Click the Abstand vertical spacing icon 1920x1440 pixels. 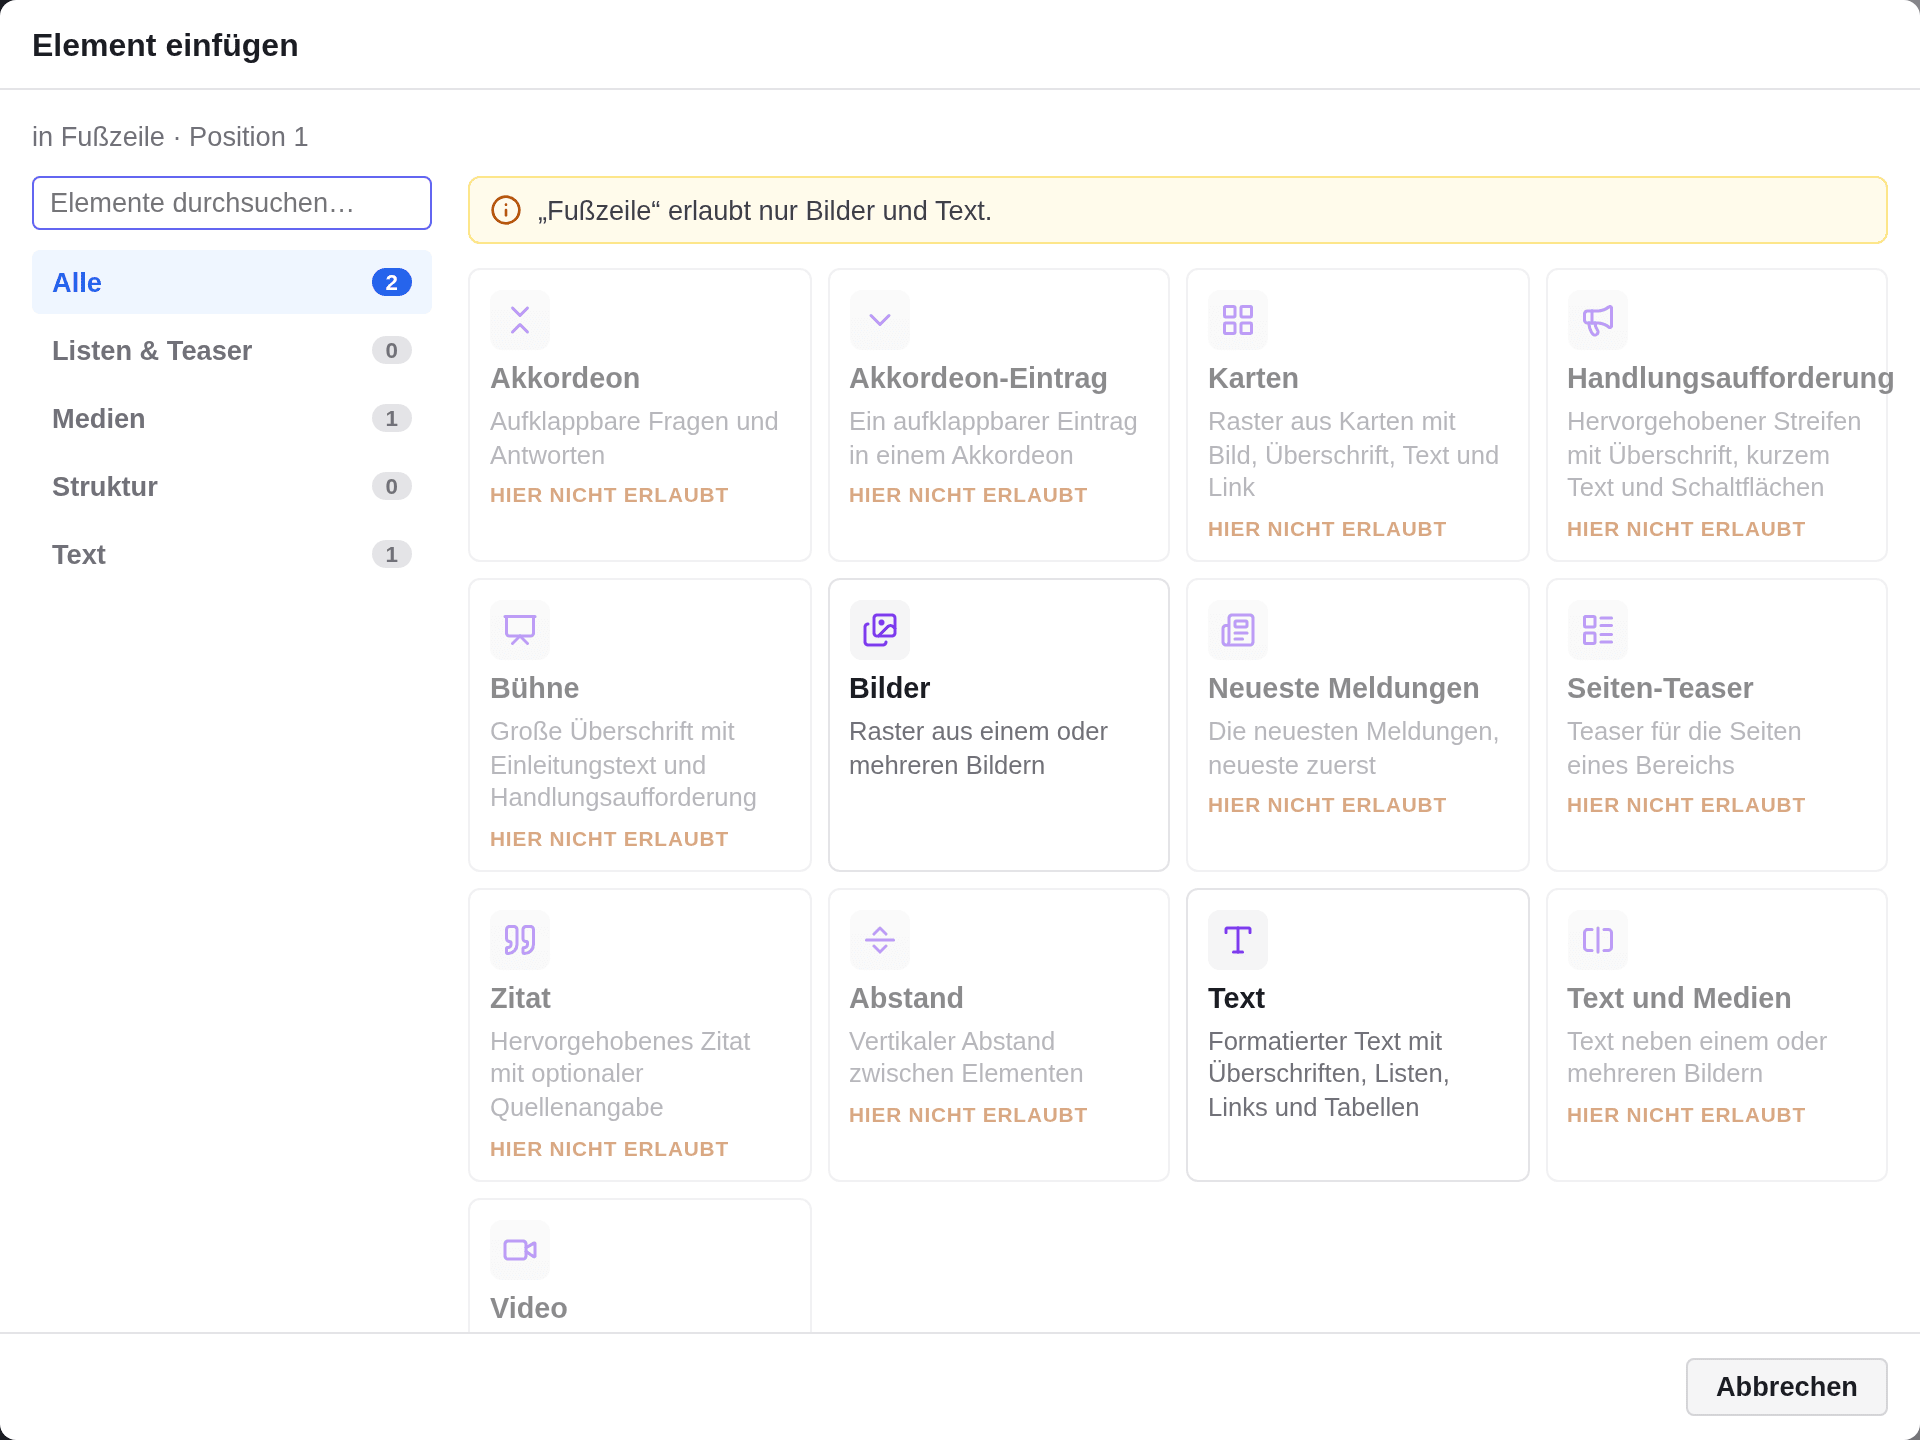tap(880, 940)
